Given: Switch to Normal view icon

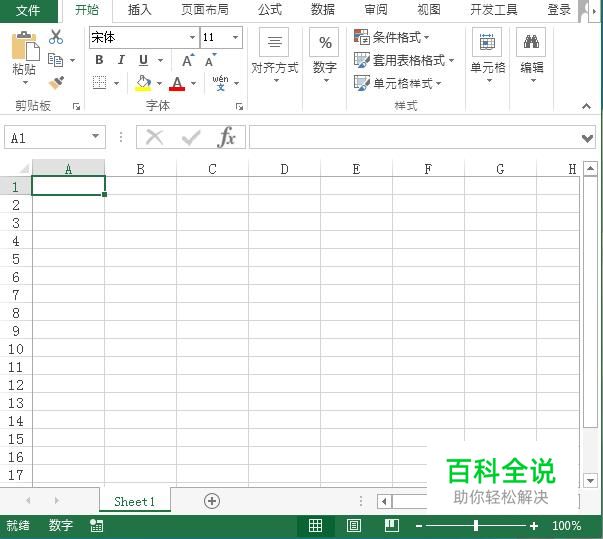Looking at the screenshot, I should [315, 526].
